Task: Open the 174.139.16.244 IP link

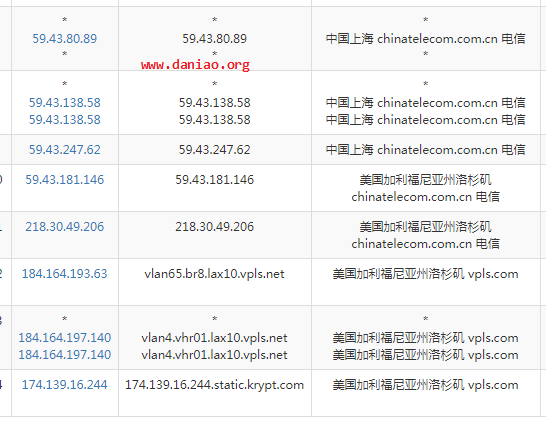Action: click(65, 385)
